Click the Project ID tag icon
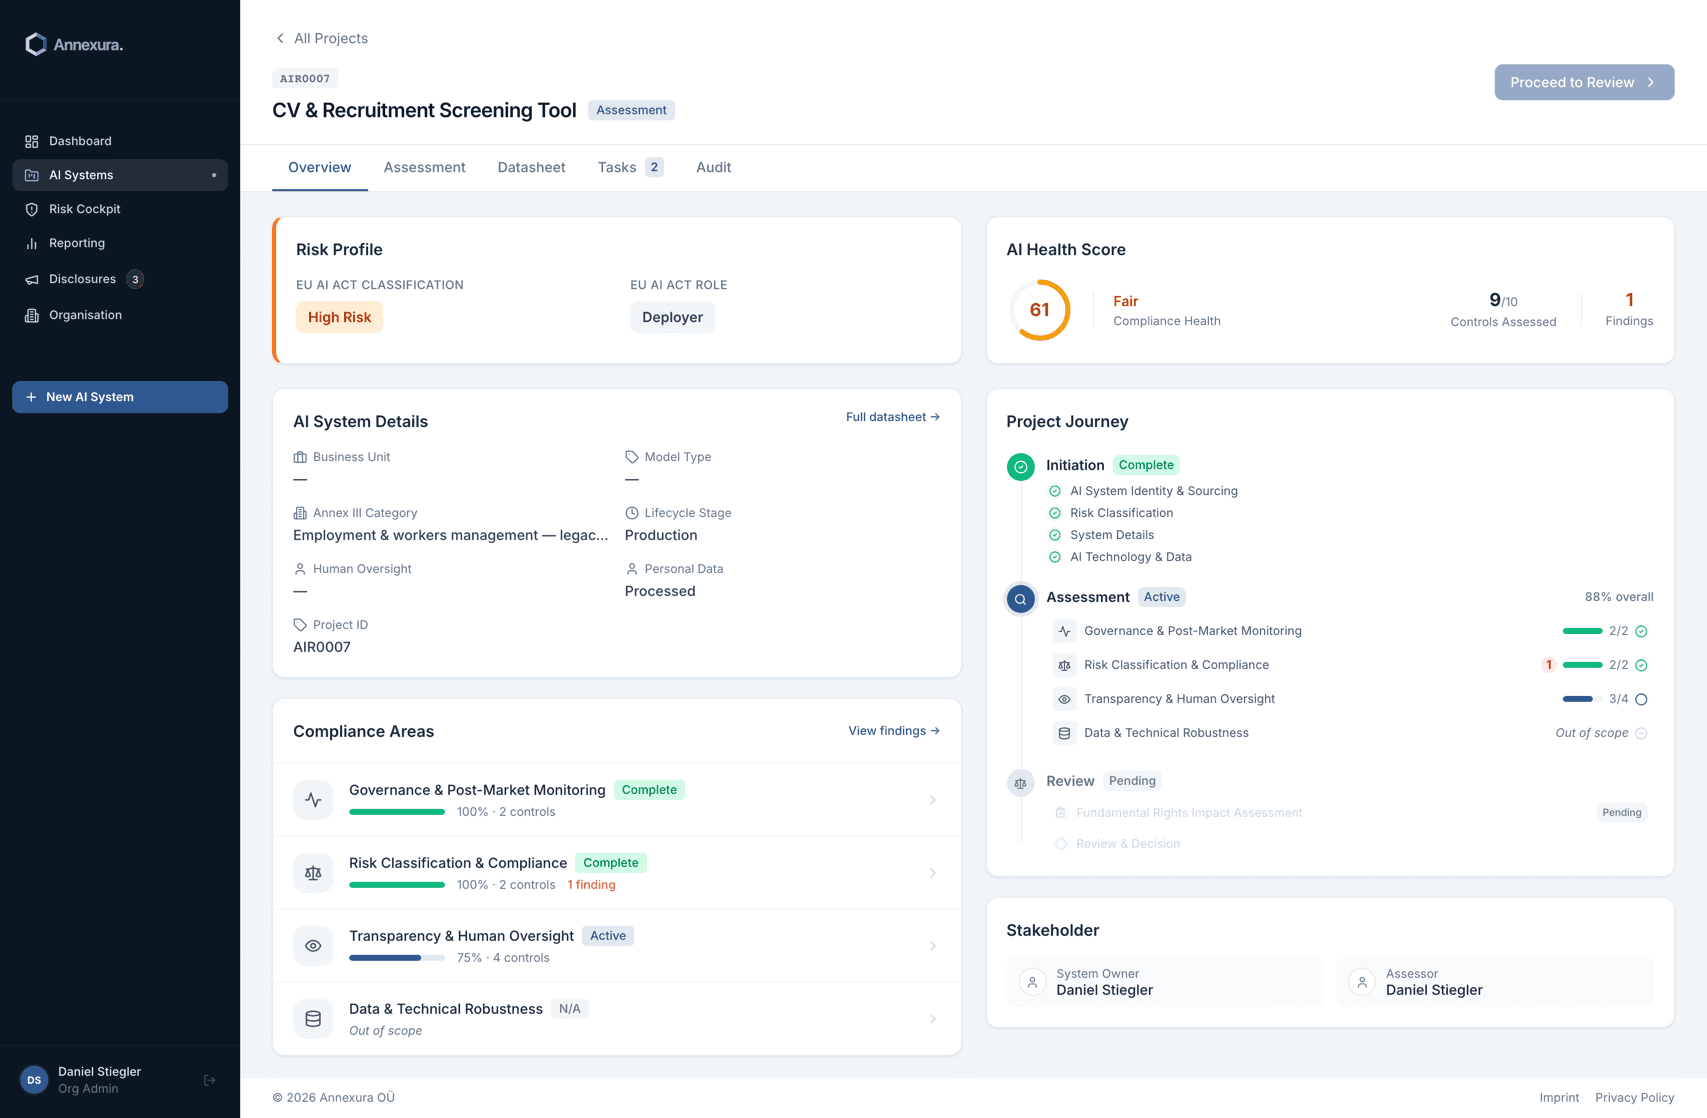1707x1118 pixels. point(300,625)
